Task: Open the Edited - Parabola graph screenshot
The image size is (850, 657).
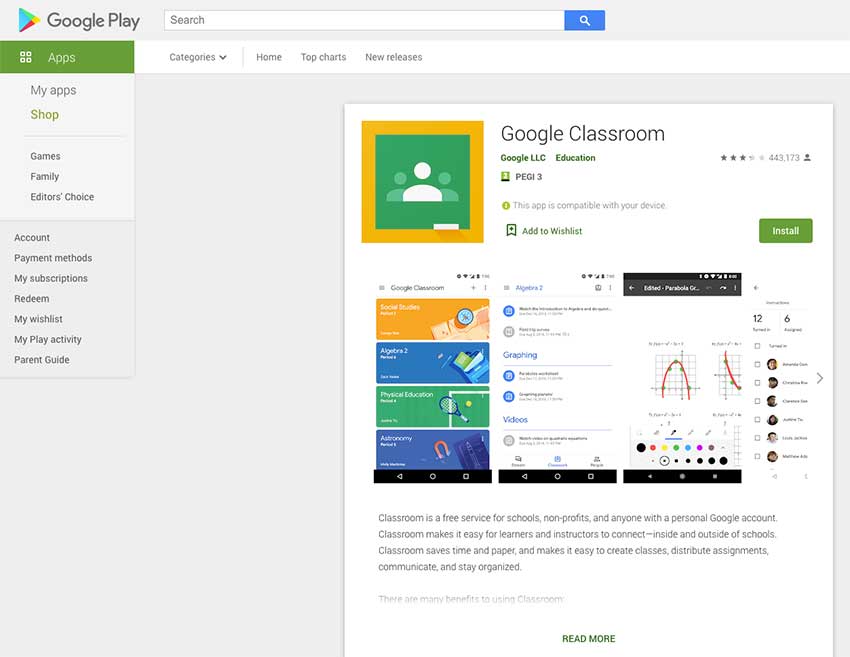Action: click(682, 378)
